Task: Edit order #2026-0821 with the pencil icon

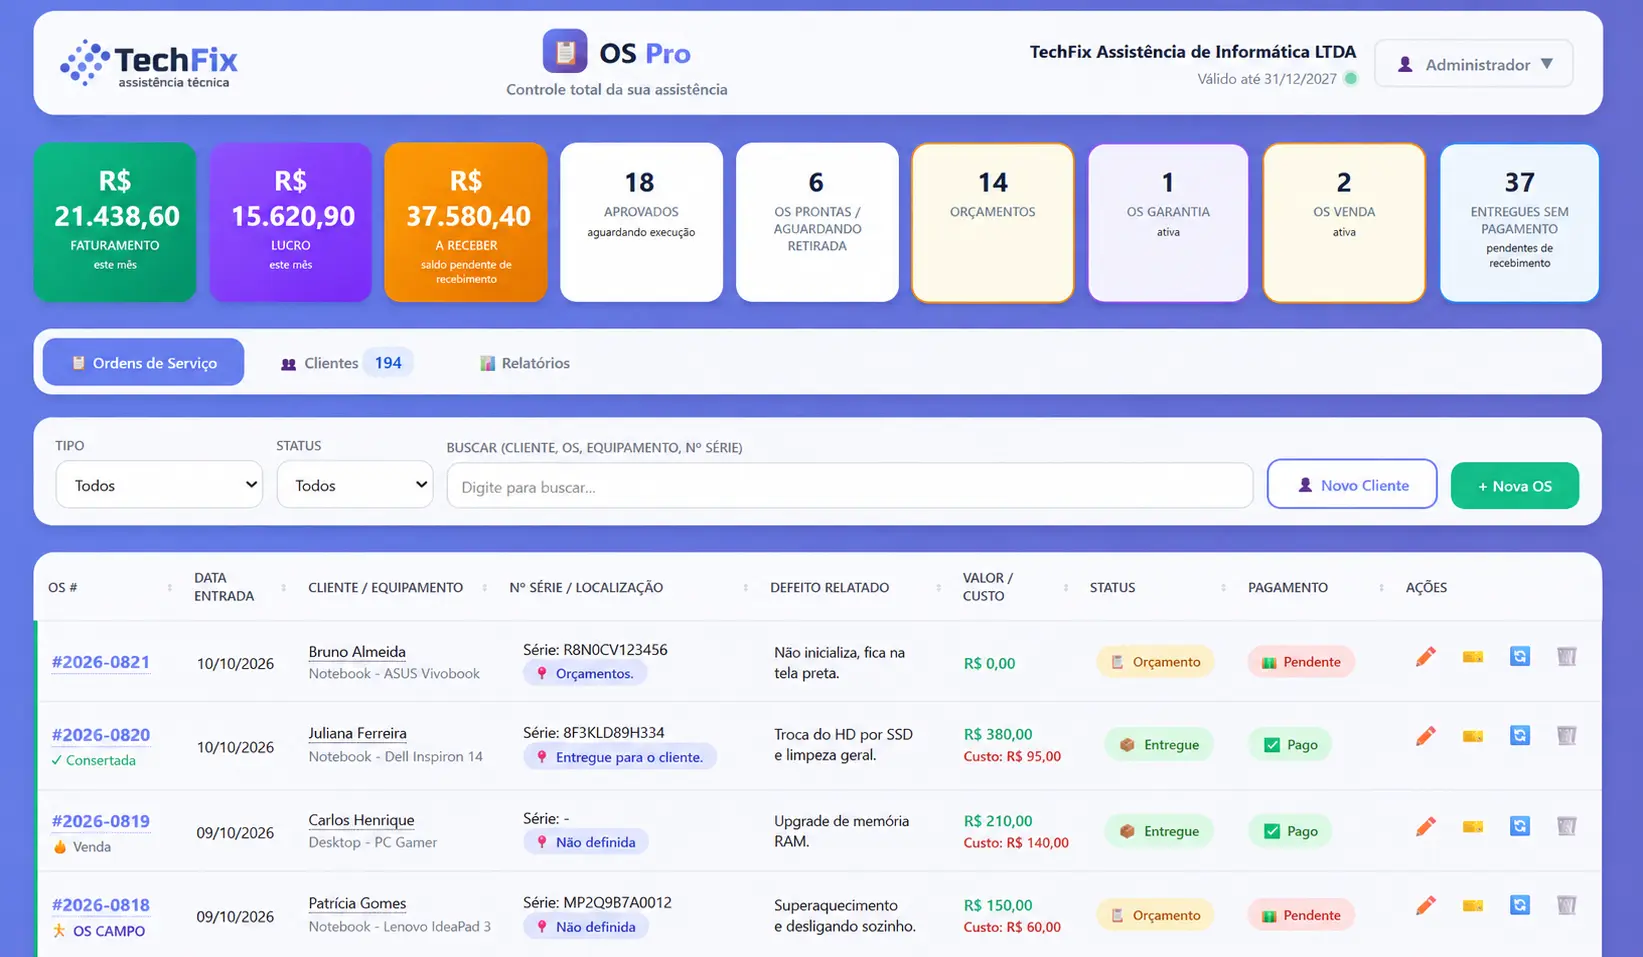Action: point(1426,657)
